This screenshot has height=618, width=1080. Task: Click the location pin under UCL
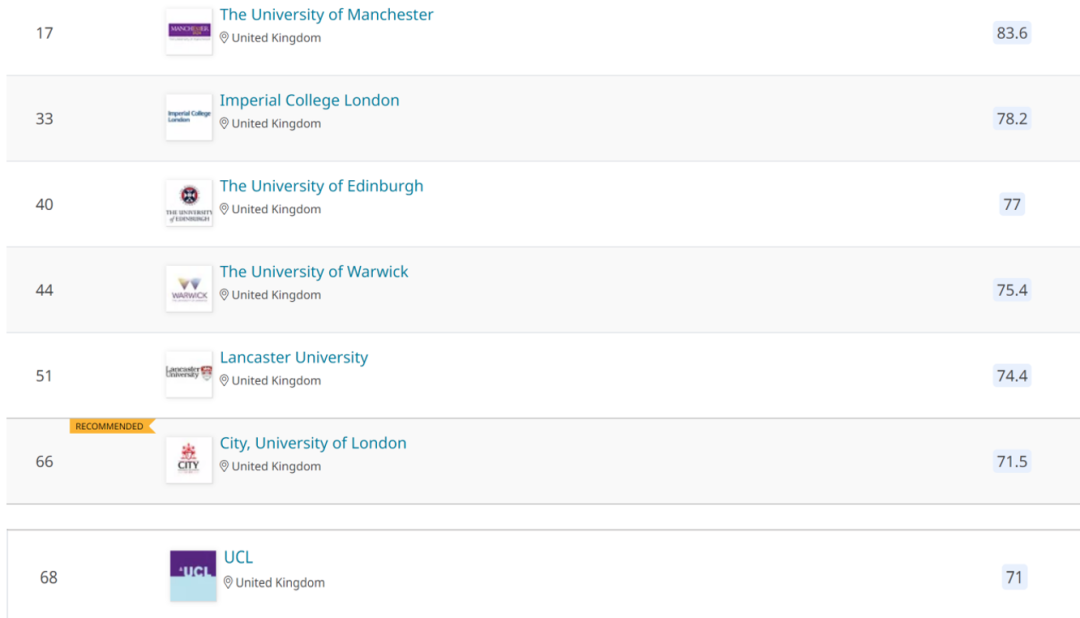click(228, 582)
